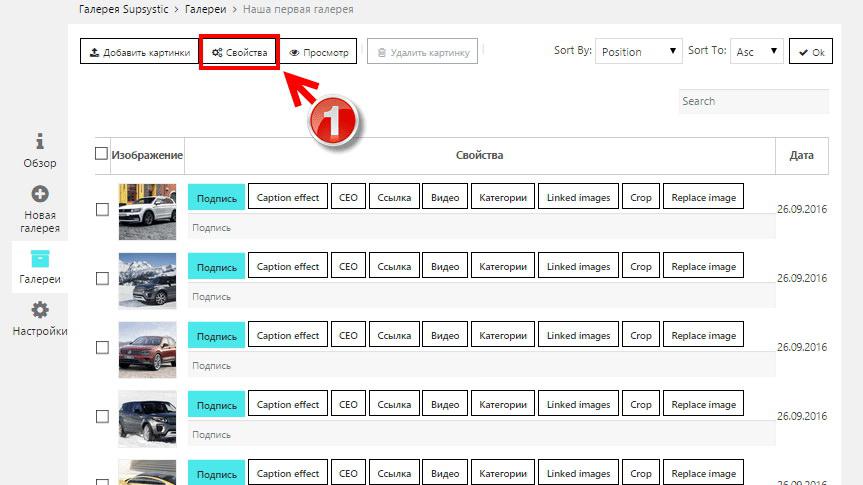Click the Добавить картинки upload button
863x485 pixels.
(139, 52)
